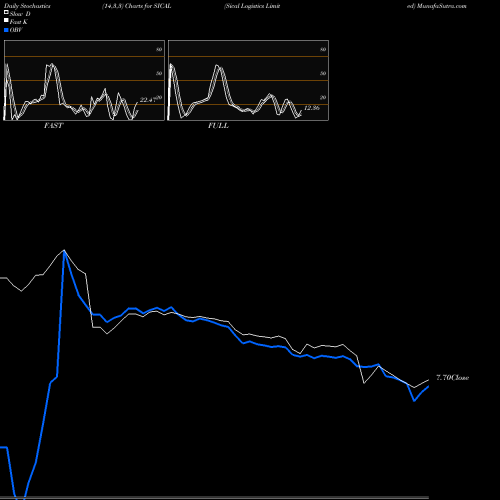Click the 'Slow D' legend label

point(20,14)
